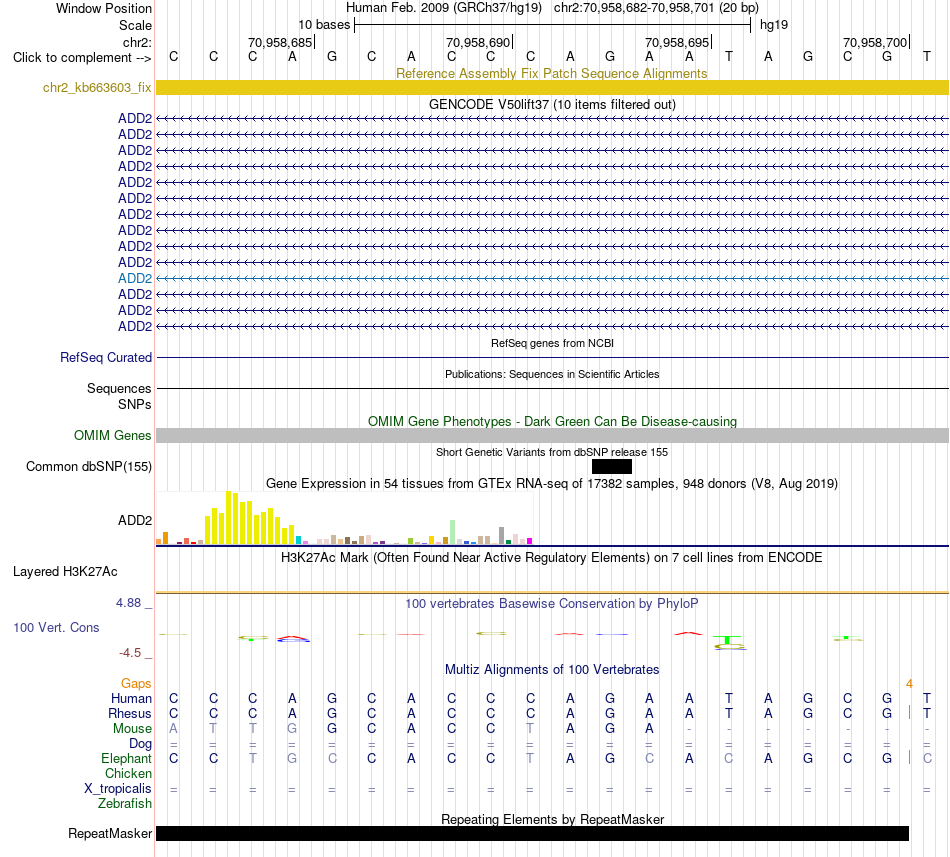Open the 'H3K27Ac Mark' ENCODE track title
This screenshot has height=857, width=950.
[x=552, y=557]
